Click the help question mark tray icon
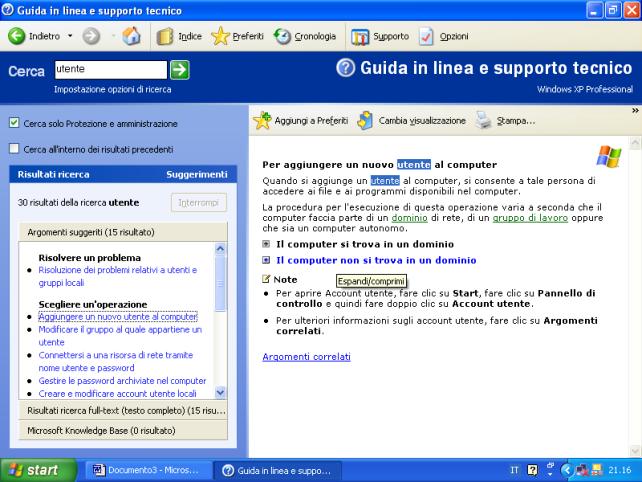 point(532,470)
